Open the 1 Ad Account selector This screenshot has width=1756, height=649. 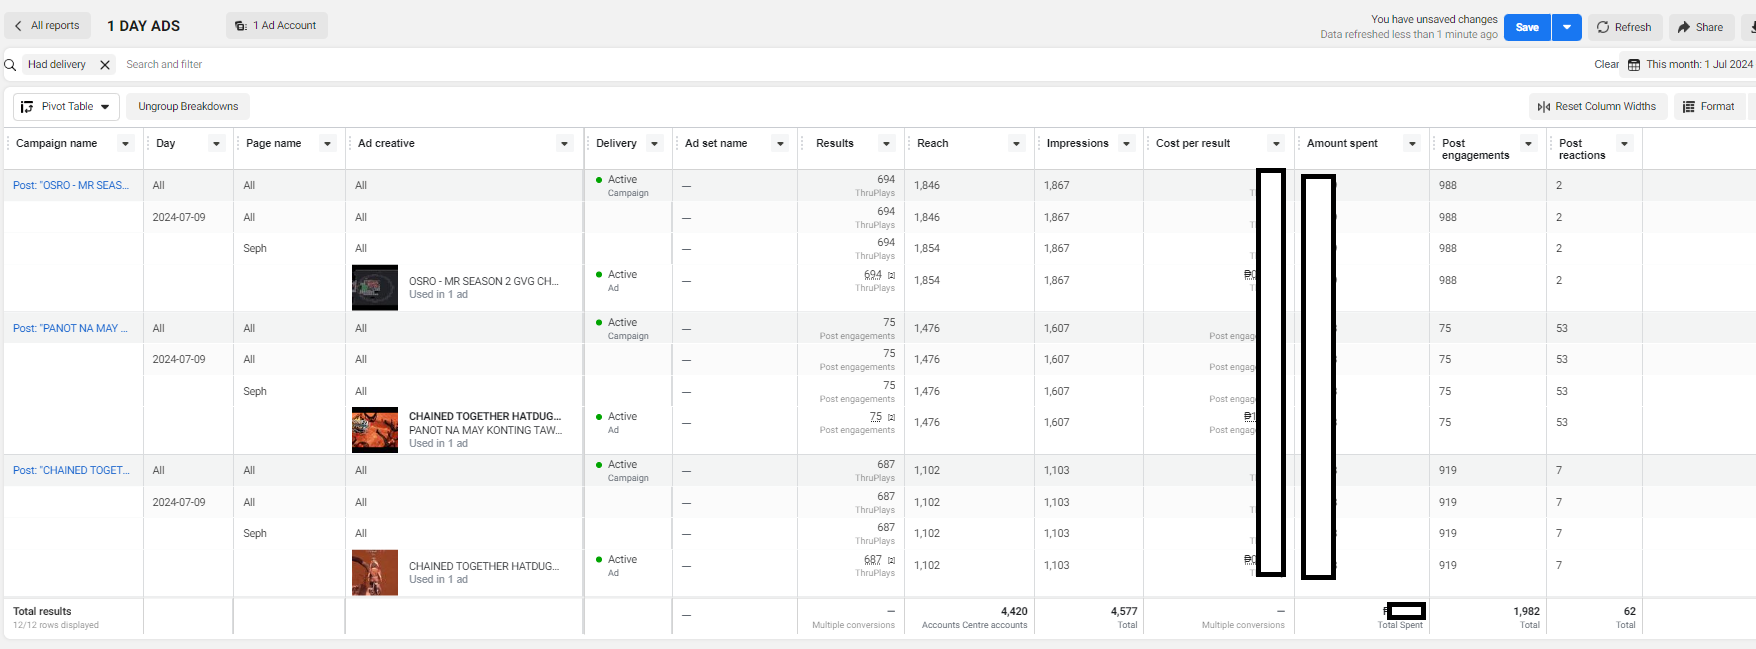click(277, 26)
